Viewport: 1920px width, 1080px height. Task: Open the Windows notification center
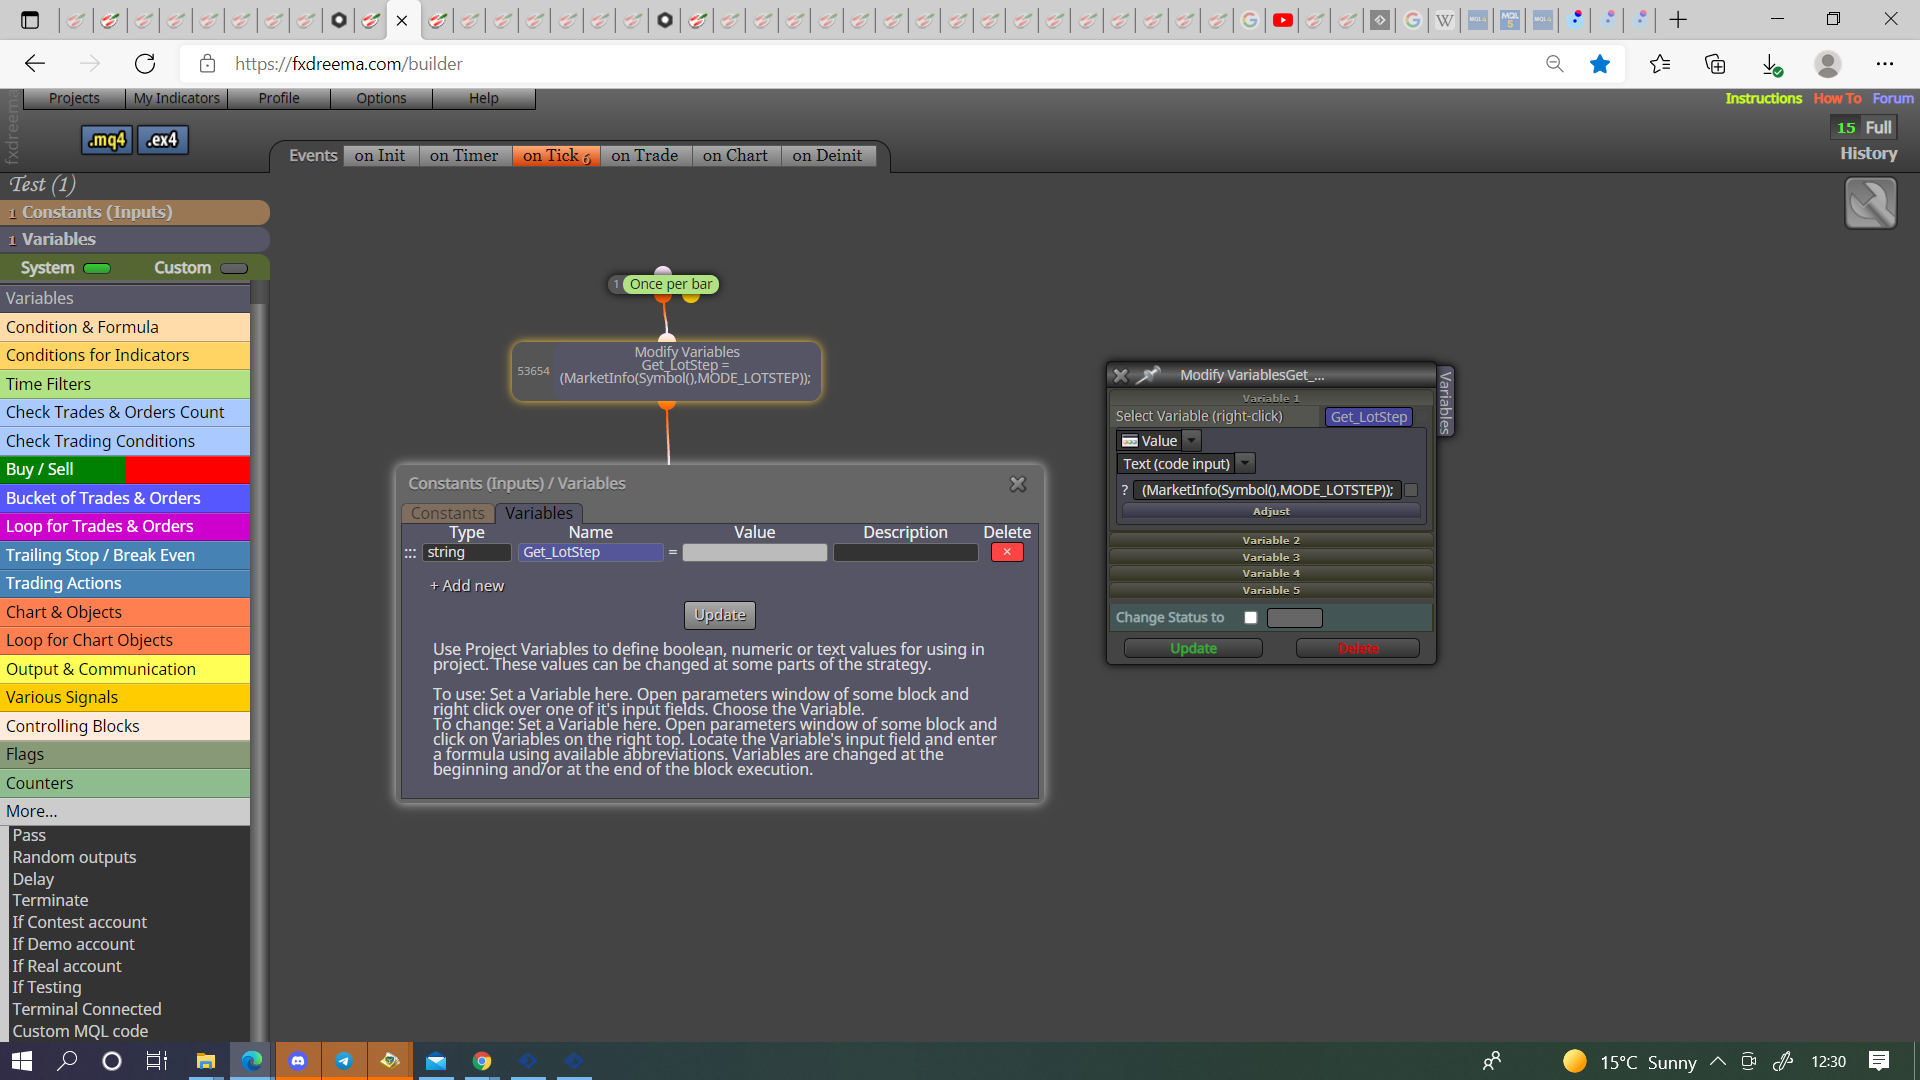click(1879, 1061)
